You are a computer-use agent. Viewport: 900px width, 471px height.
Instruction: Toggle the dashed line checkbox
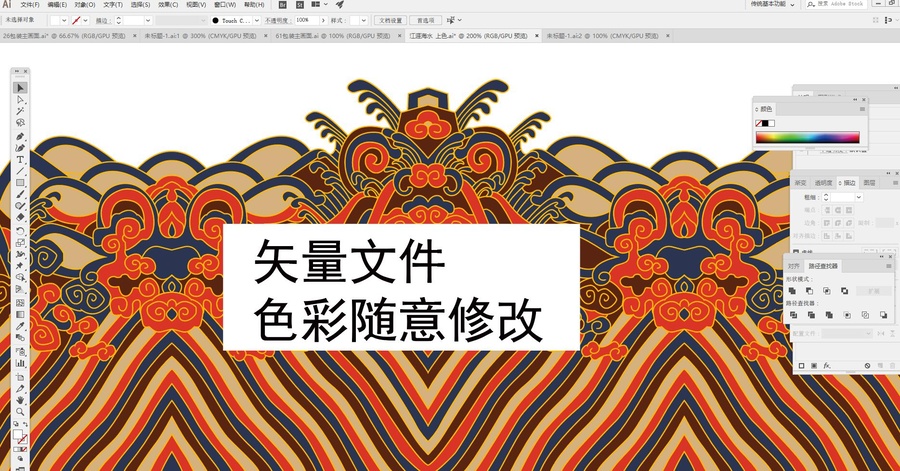click(796, 251)
